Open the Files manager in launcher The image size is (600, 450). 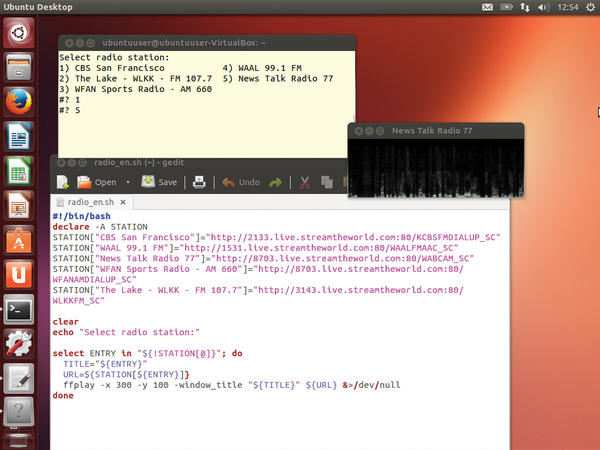pyautogui.click(x=18, y=67)
